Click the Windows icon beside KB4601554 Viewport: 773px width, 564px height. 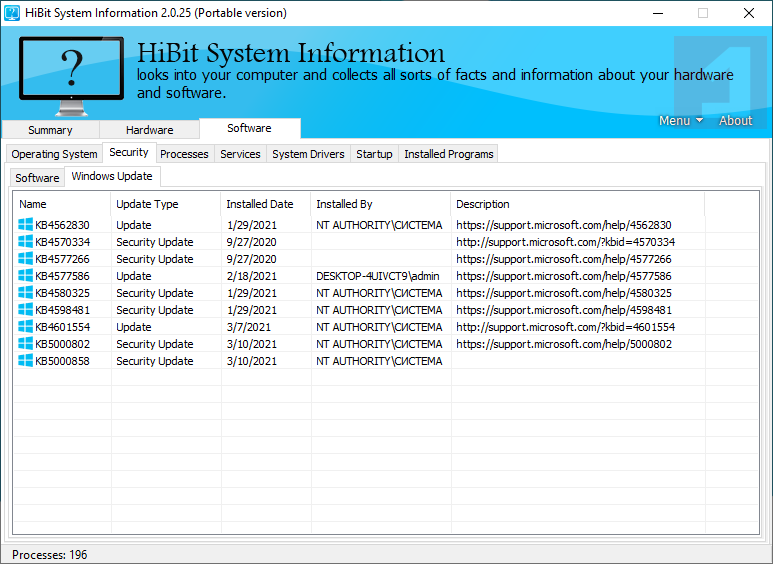[x=26, y=326]
